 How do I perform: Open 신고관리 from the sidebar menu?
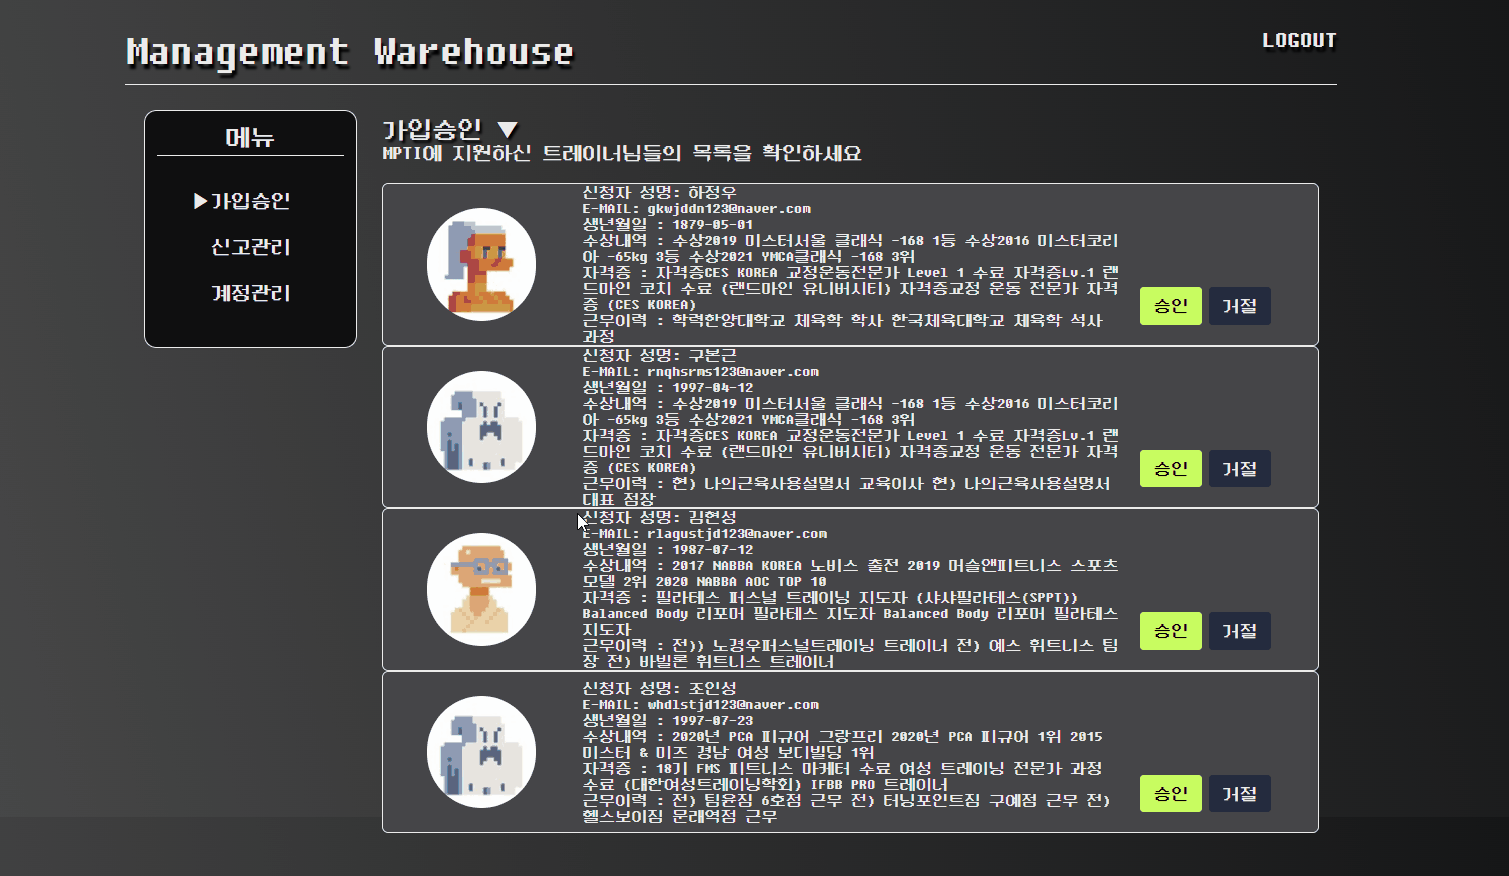[249, 247]
